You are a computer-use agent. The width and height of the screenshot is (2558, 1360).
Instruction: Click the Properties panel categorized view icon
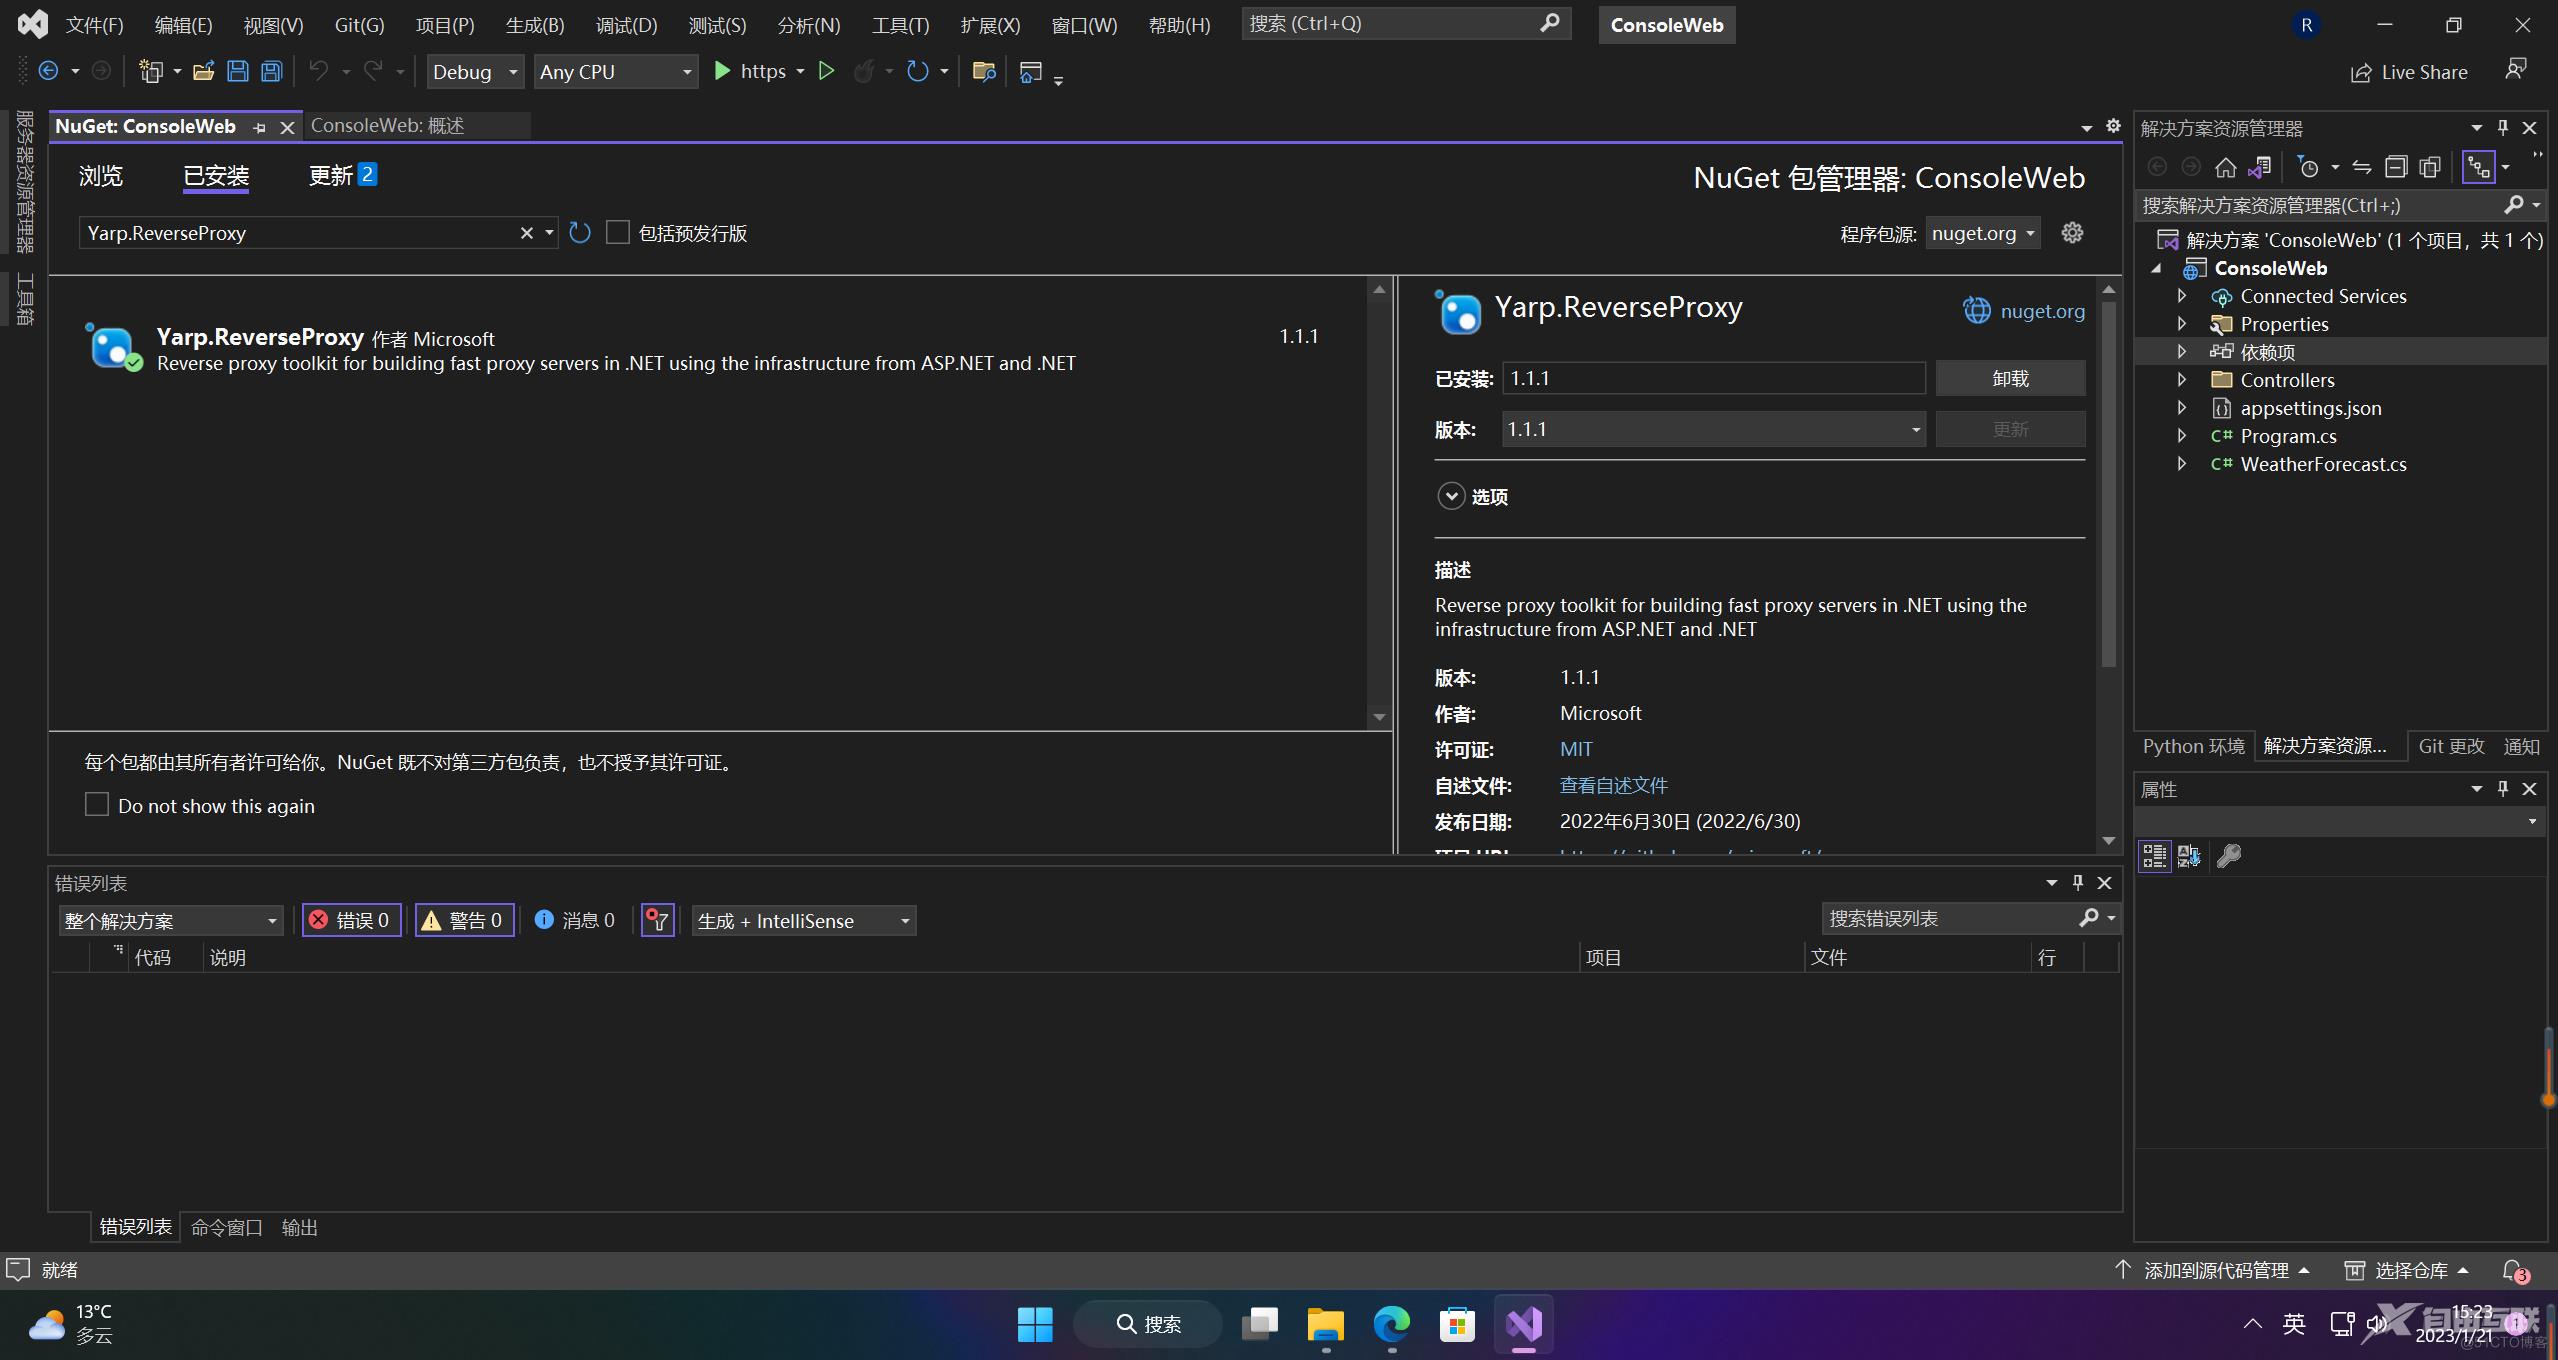coord(2154,856)
